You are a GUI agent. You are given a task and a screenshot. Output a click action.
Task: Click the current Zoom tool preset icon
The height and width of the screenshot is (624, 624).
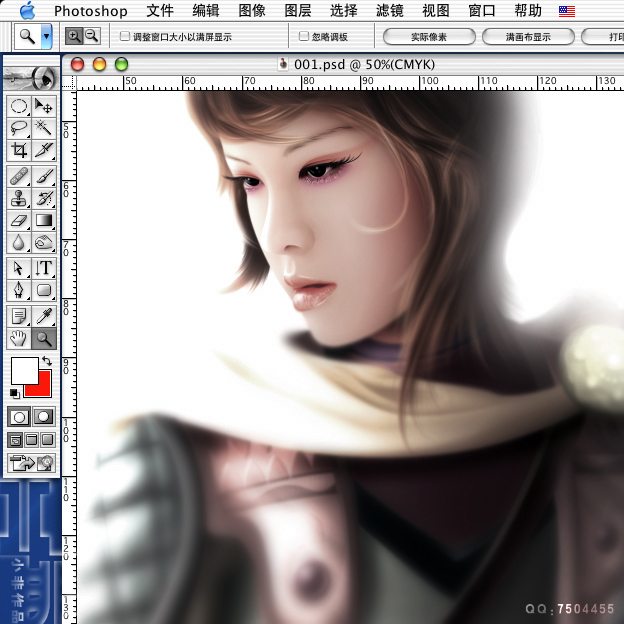[27, 36]
